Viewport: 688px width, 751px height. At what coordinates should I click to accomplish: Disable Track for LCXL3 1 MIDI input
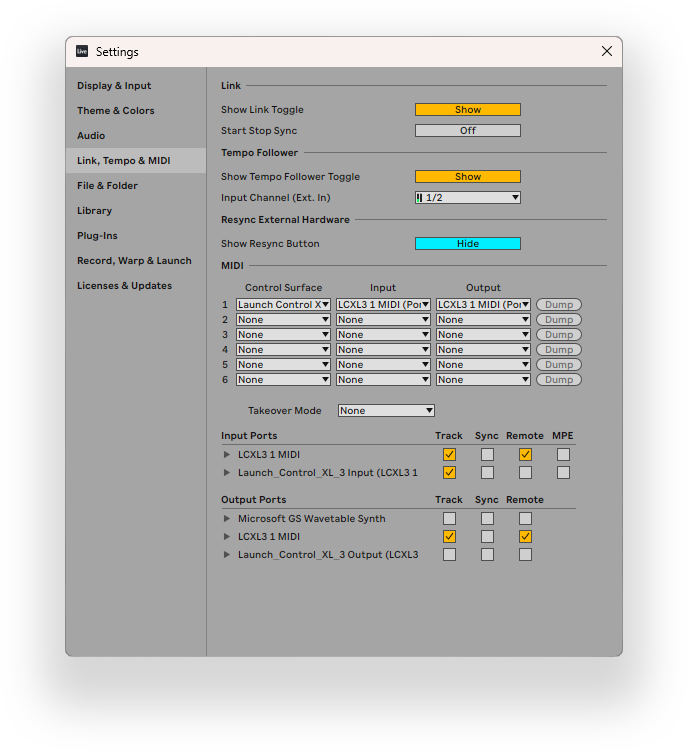pos(449,455)
